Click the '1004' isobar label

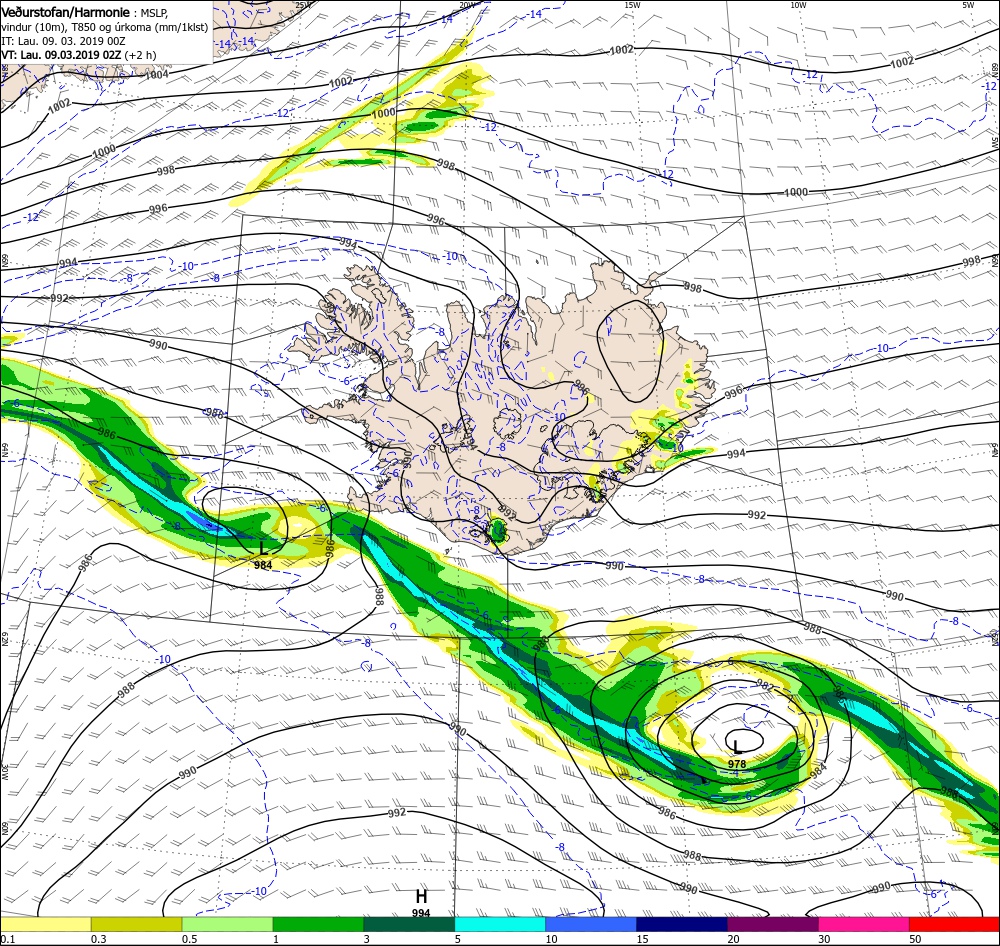156,75
